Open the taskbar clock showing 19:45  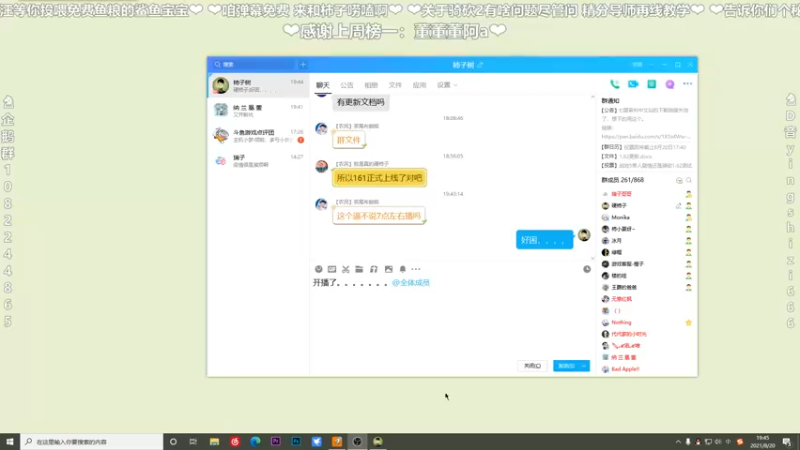tap(762, 442)
